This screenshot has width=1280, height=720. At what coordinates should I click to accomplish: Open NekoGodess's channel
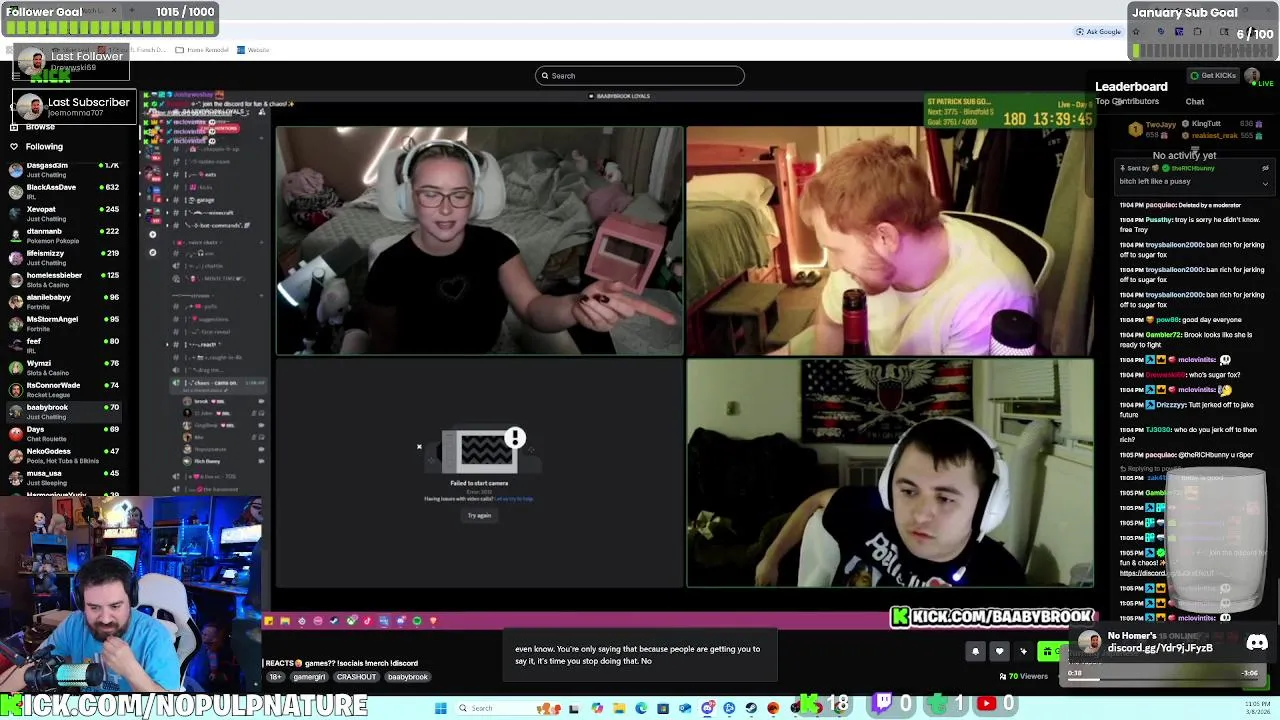tap(65, 456)
